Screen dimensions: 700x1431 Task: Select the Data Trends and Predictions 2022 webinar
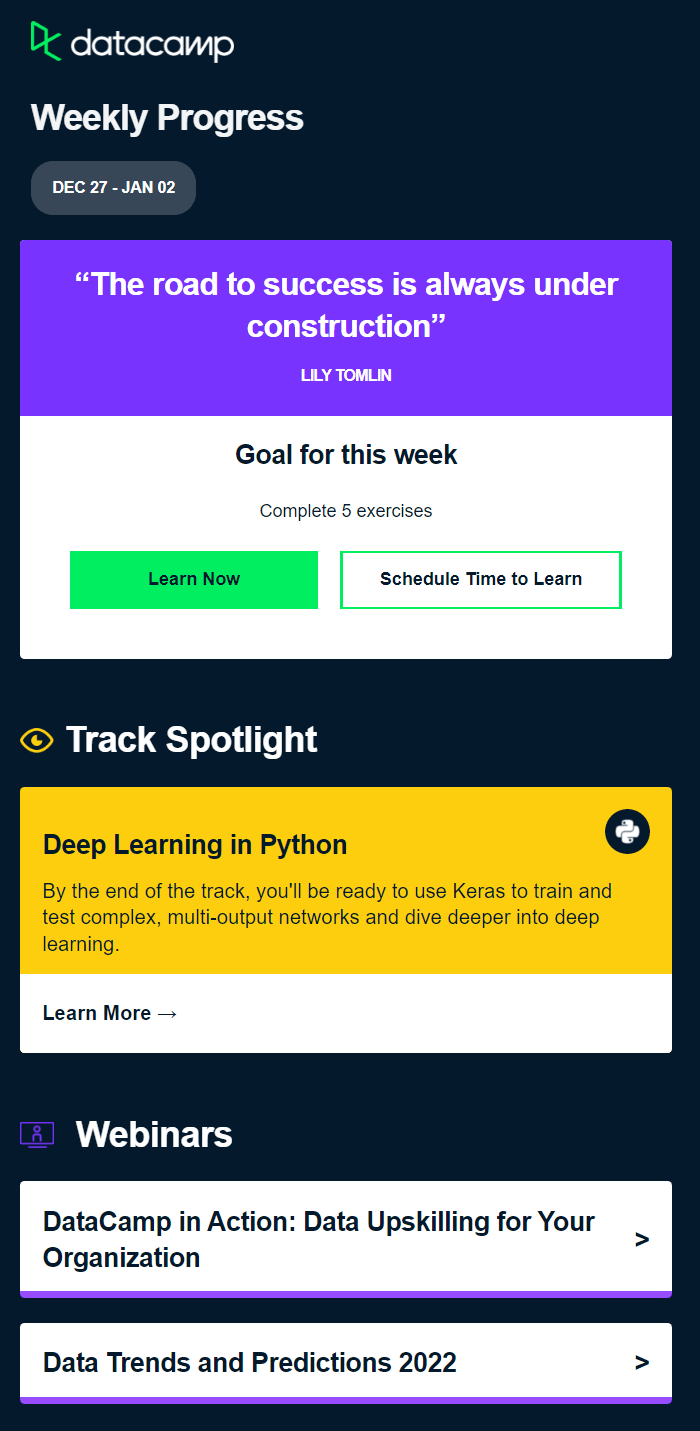point(248,1362)
